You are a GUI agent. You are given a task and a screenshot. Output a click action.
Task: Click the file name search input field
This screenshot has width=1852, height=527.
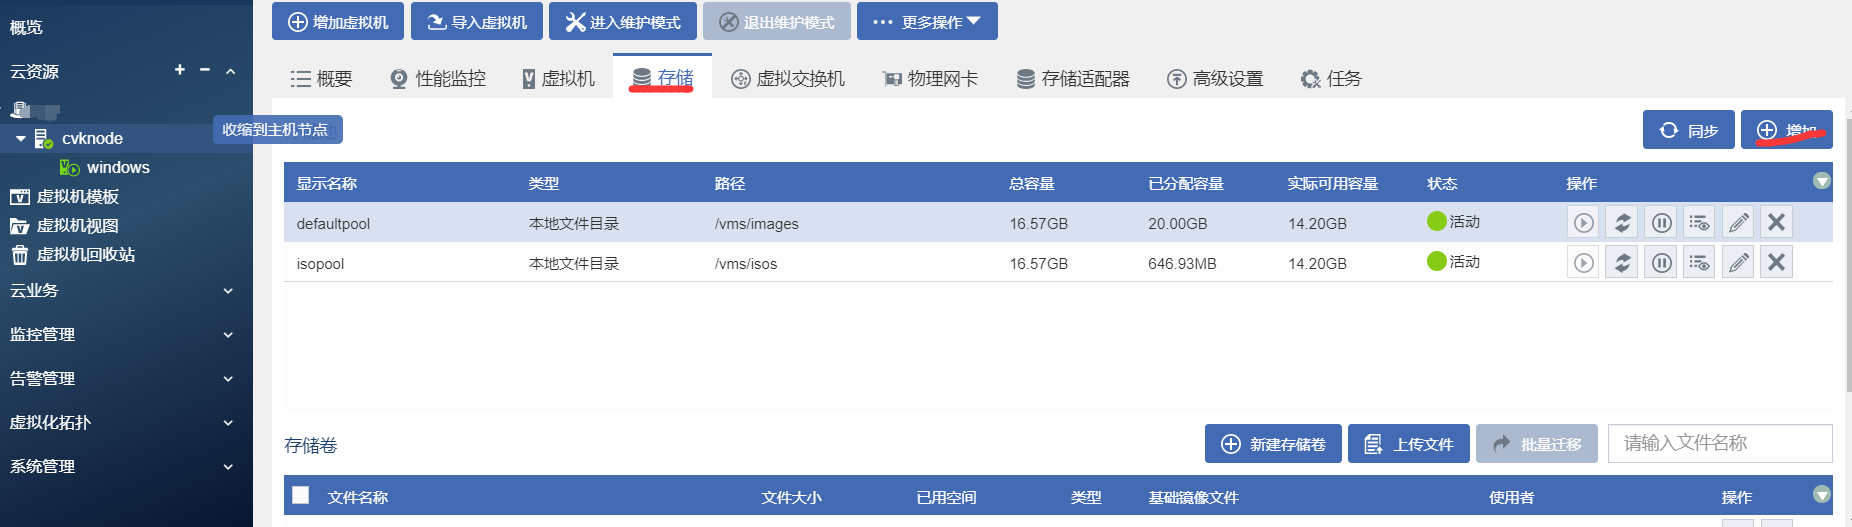[1720, 443]
